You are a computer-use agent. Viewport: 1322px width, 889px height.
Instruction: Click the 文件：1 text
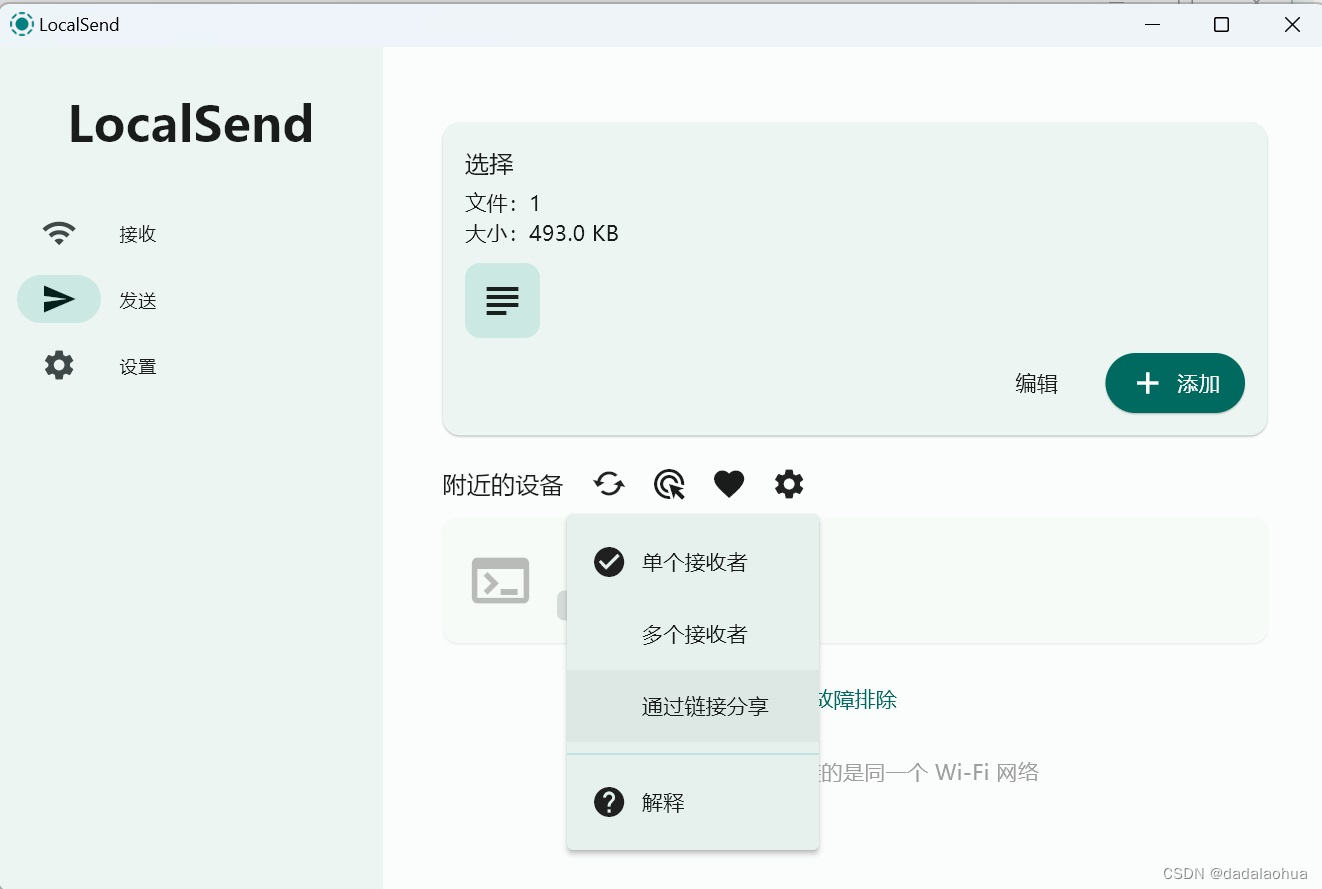[x=503, y=203]
